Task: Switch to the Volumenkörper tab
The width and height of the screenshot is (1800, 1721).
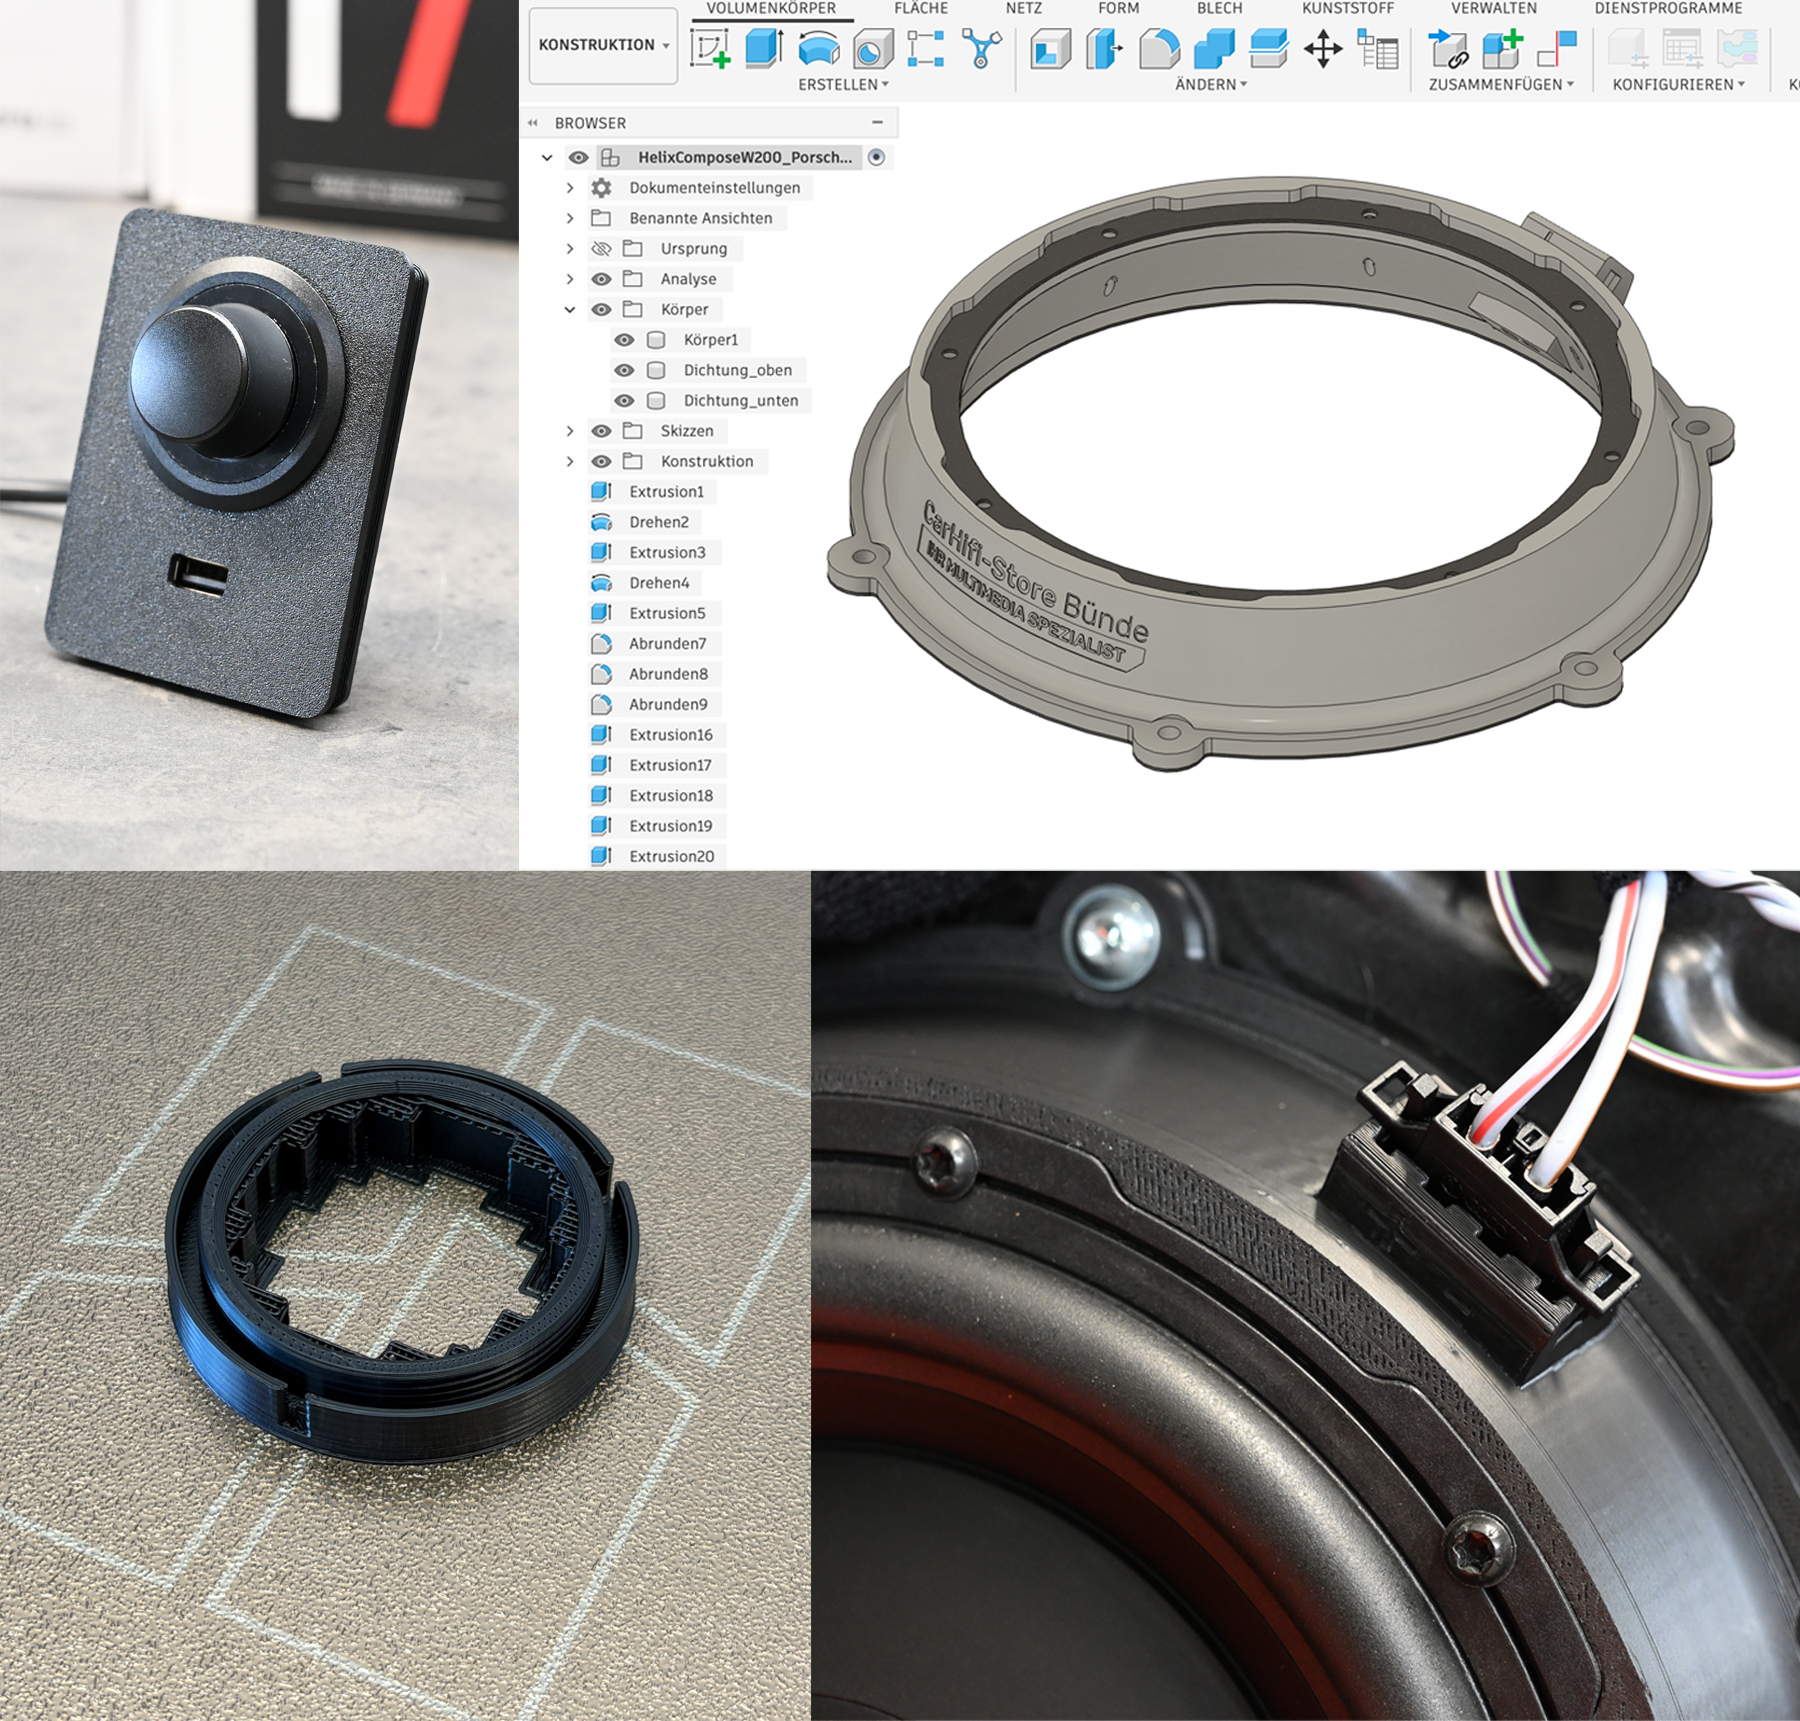Action: [771, 9]
